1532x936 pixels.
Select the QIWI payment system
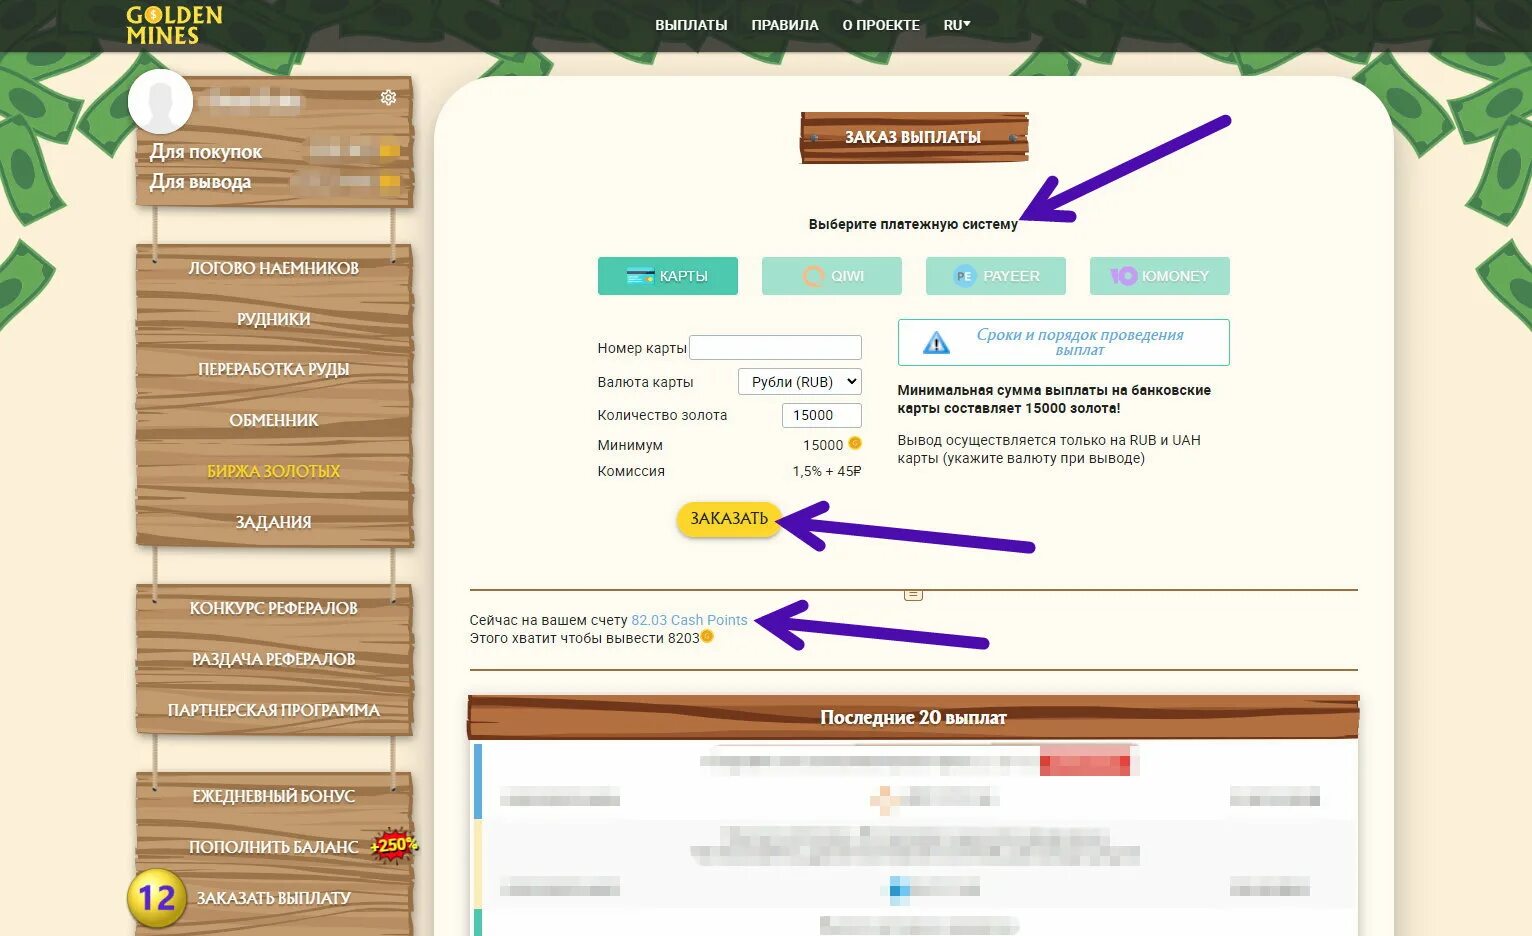click(x=832, y=276)
